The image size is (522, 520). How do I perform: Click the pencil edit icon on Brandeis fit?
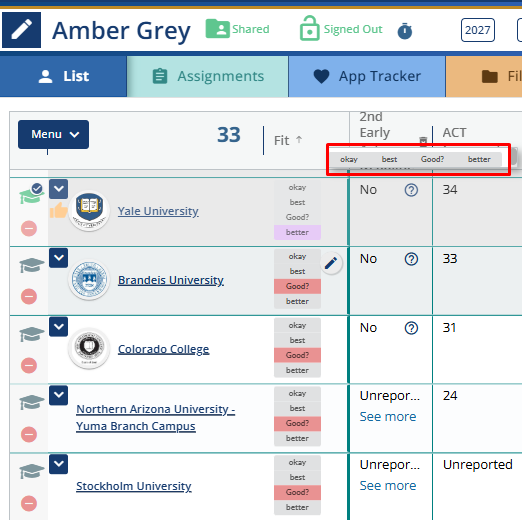click(x=331, y=263)
